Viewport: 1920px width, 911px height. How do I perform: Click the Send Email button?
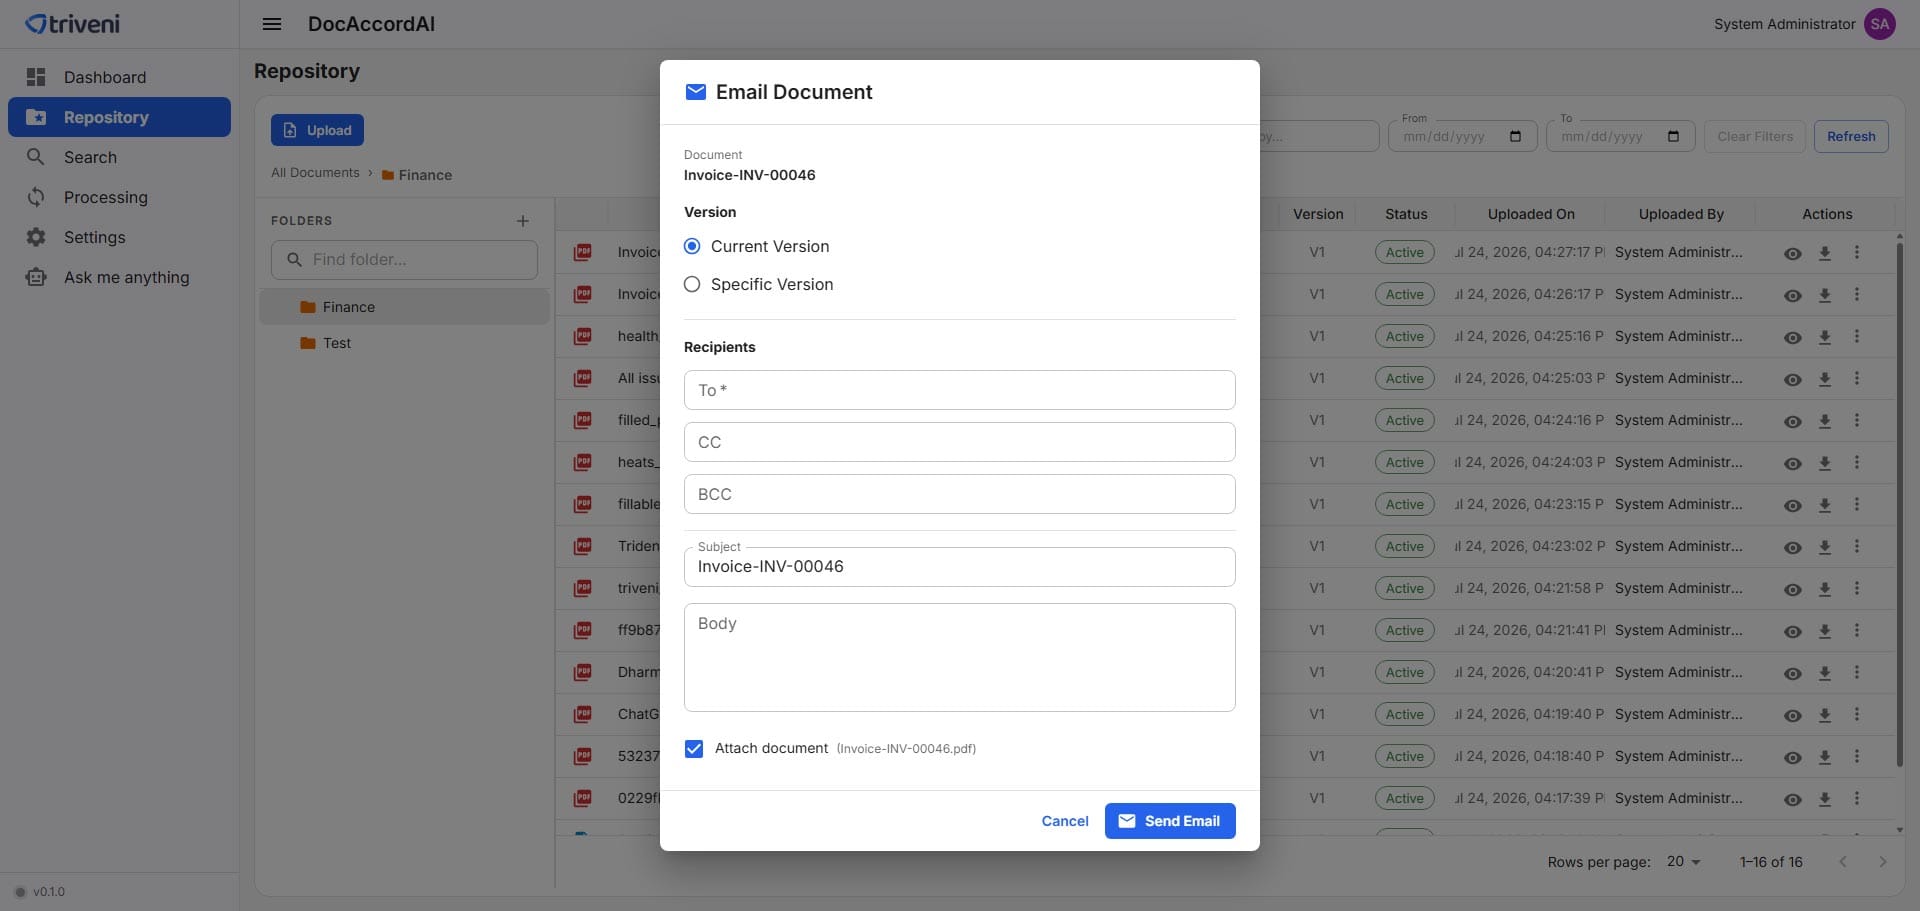pos(1170,821)
